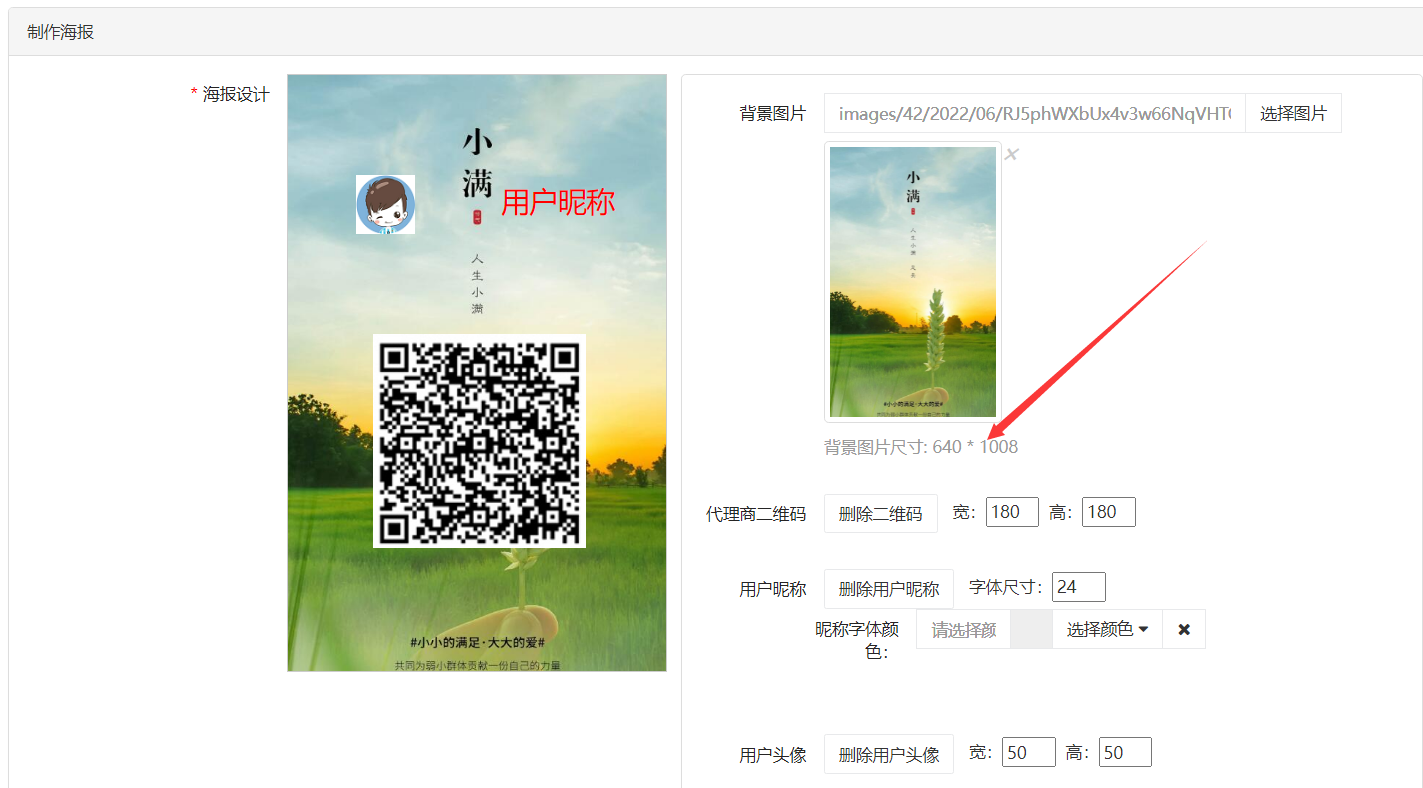Open the 选择颜色 color dropdown

click(x=1107, y=629)
